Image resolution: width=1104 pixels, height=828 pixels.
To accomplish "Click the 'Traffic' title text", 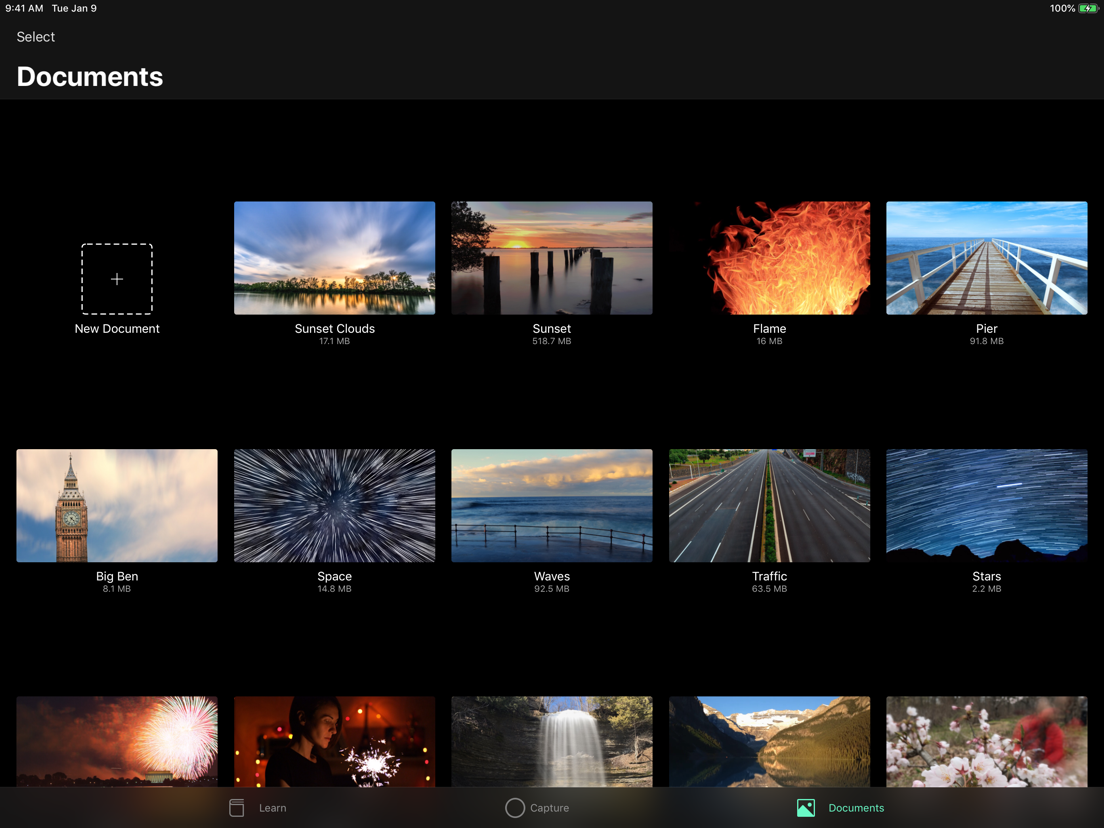I will [769, 576].
